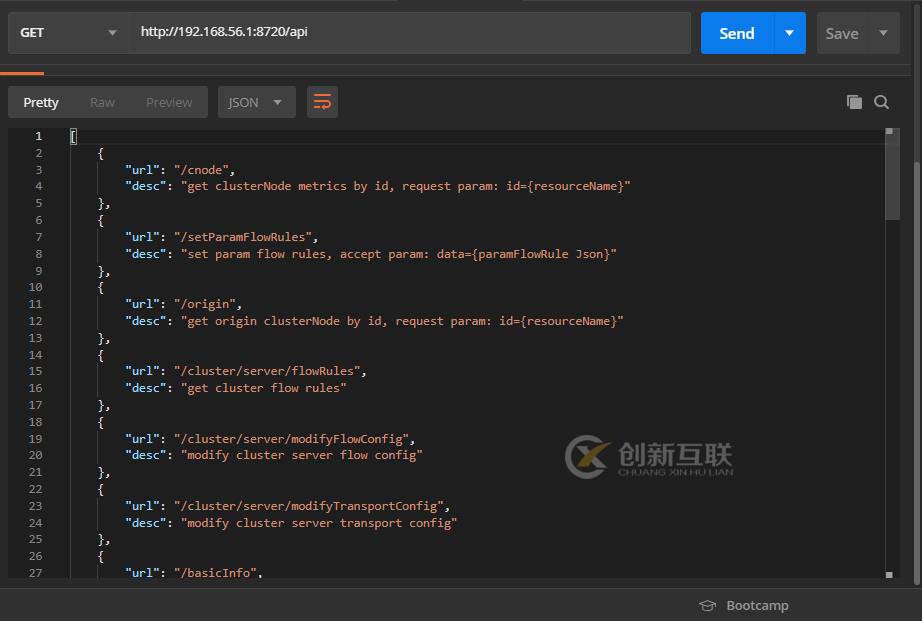Click the "set param flow rules" description
This screenshot has height=621, width=922.
pos(399,254)
